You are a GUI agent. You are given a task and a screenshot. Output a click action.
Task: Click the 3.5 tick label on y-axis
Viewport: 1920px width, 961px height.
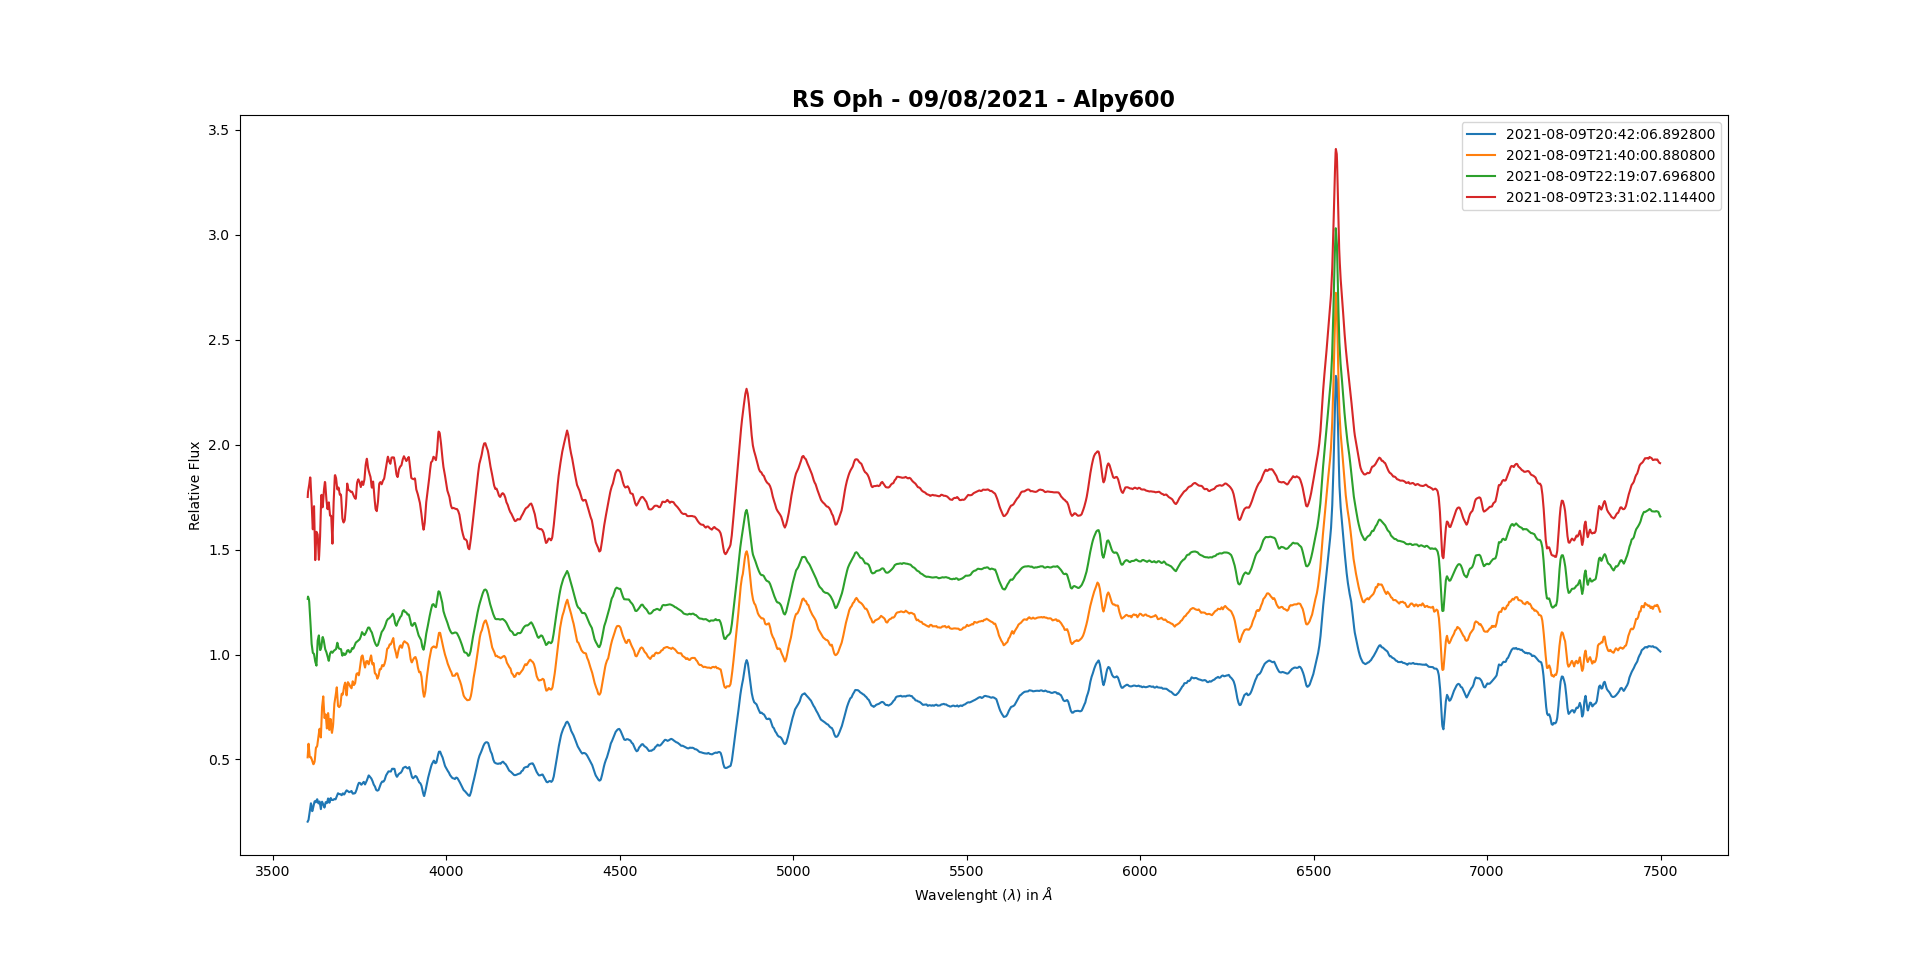[218, 131]
